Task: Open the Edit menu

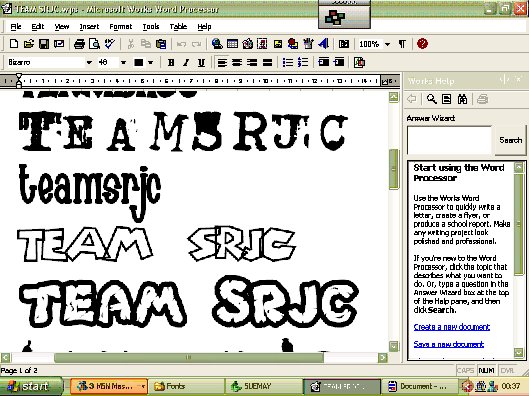Action: coord(38,26)
